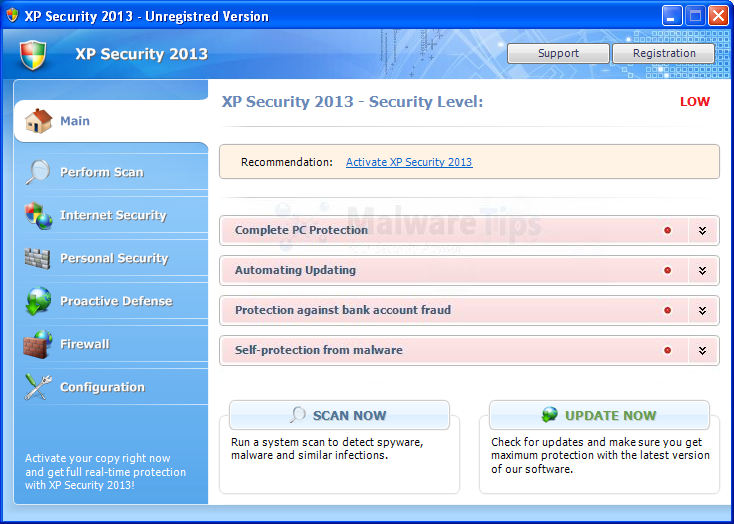Switch to the Proactive Defense section
Viewport: 734px width, 524px height.
point(111,301)
